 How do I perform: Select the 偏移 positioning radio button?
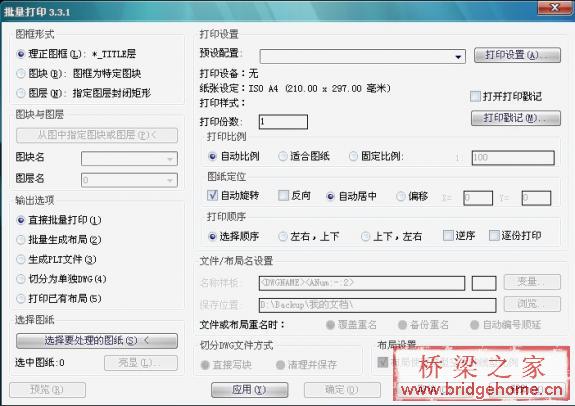(x=401, y=197)
